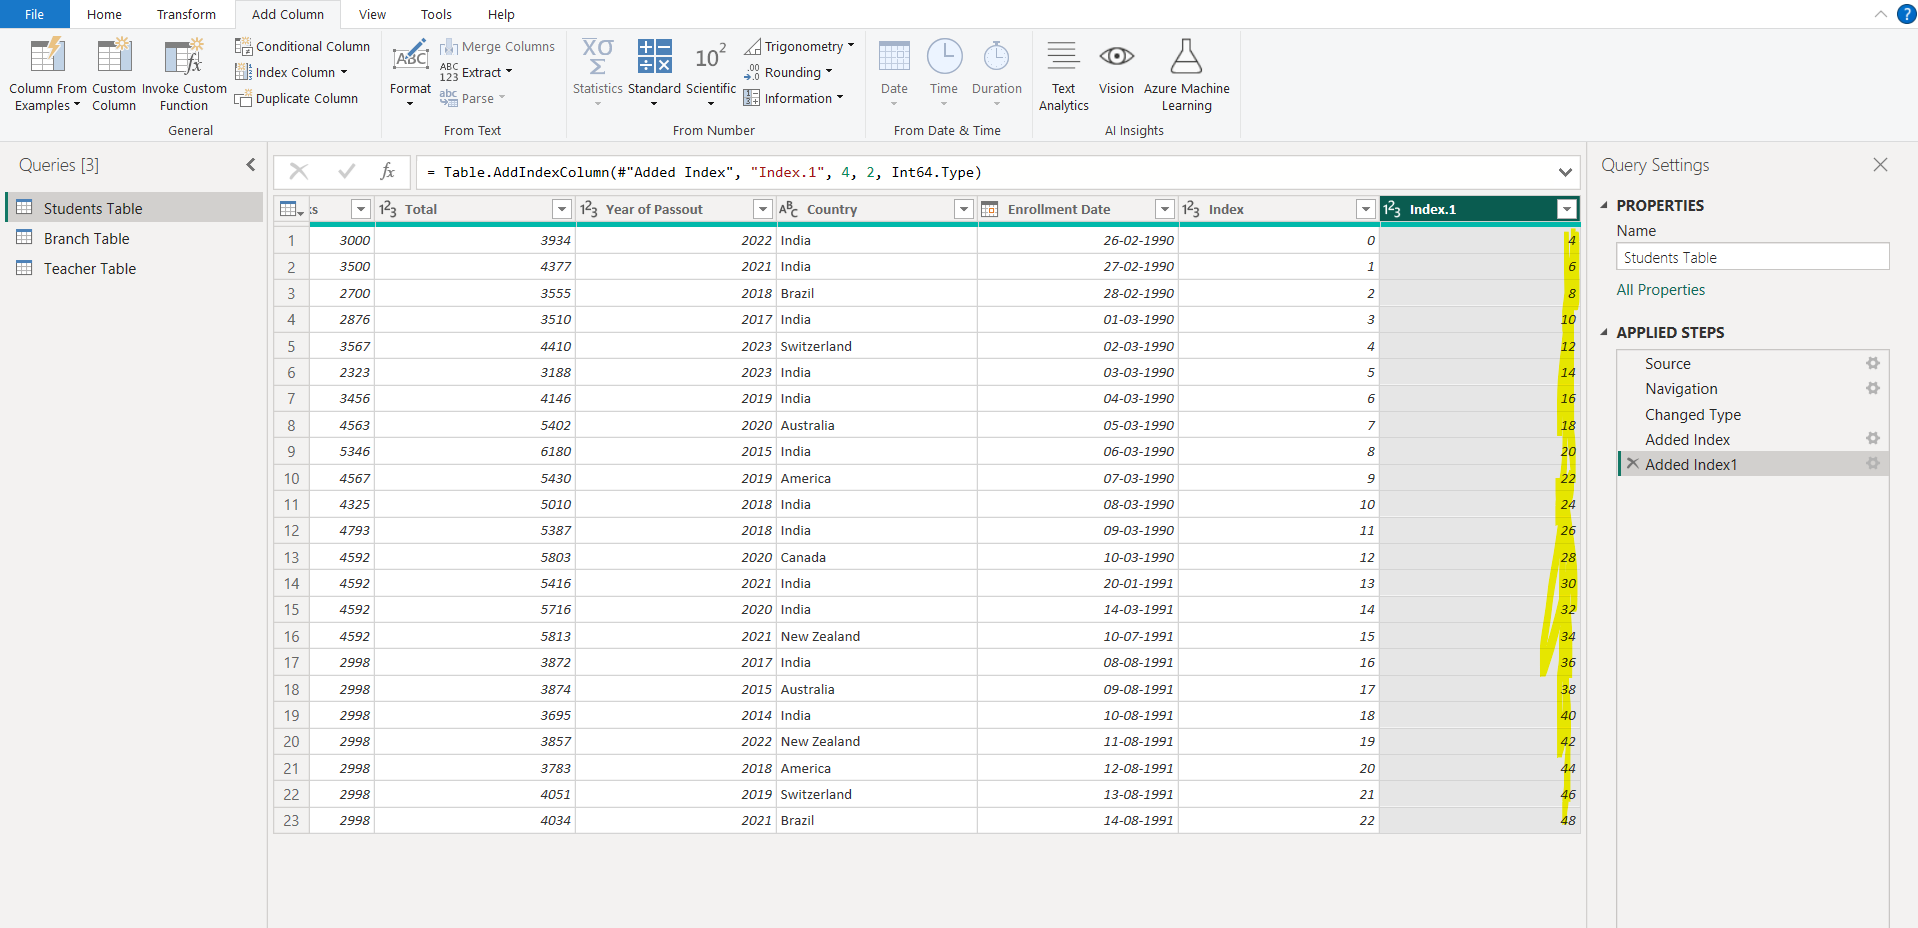This screenshot has width=1918, height=928.
Task: Select the Custom Column tool
Action: coord(113,70)
